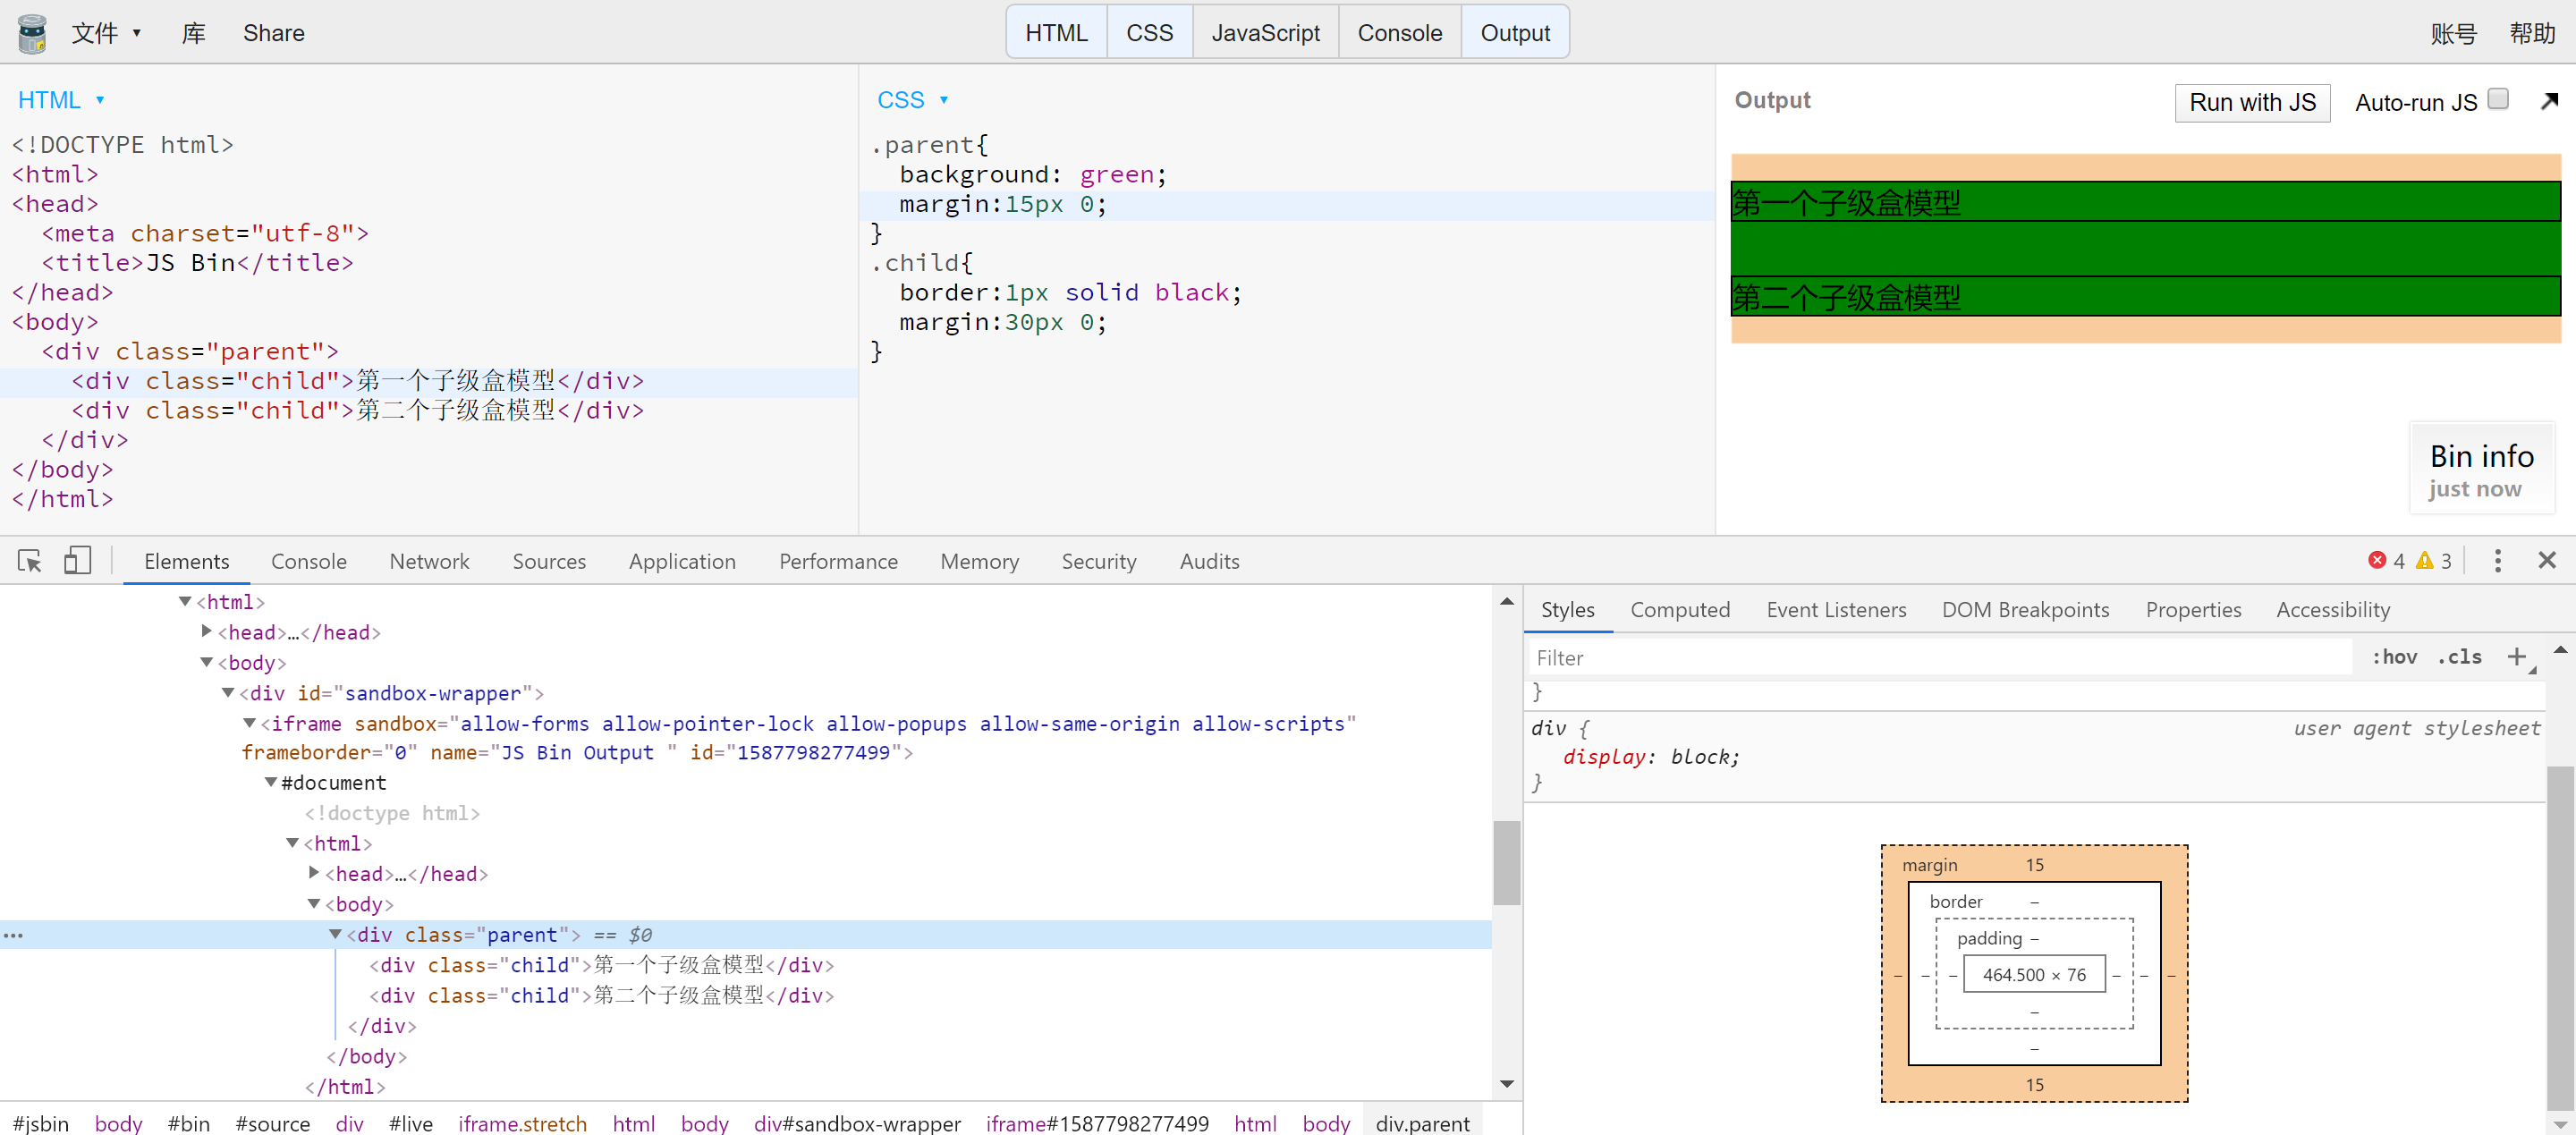Switch to the Security tab

tap(1098, 561)
